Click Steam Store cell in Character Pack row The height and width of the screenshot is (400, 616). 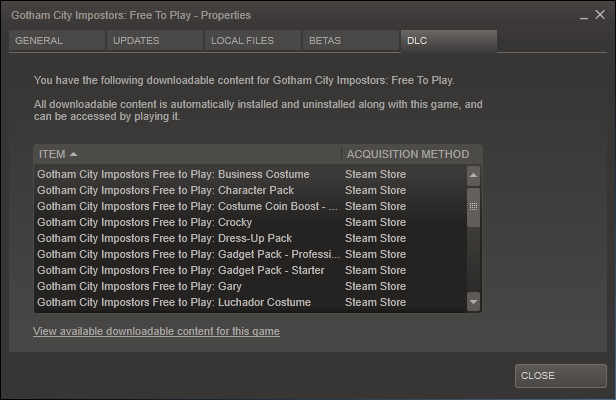click(376, 190)
